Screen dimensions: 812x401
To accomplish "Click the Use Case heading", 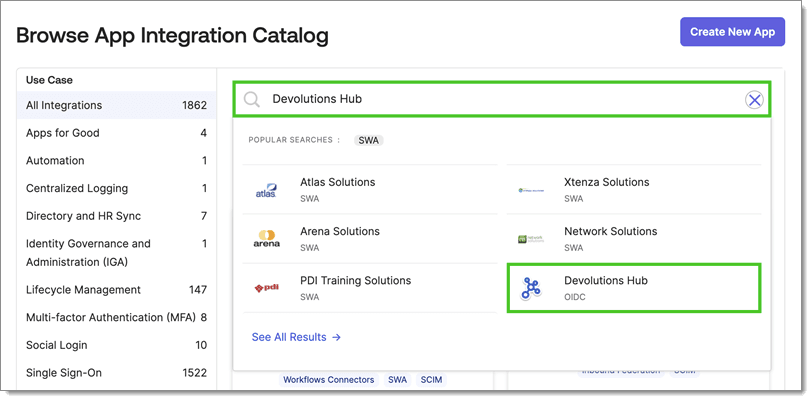I will [49, 80].
